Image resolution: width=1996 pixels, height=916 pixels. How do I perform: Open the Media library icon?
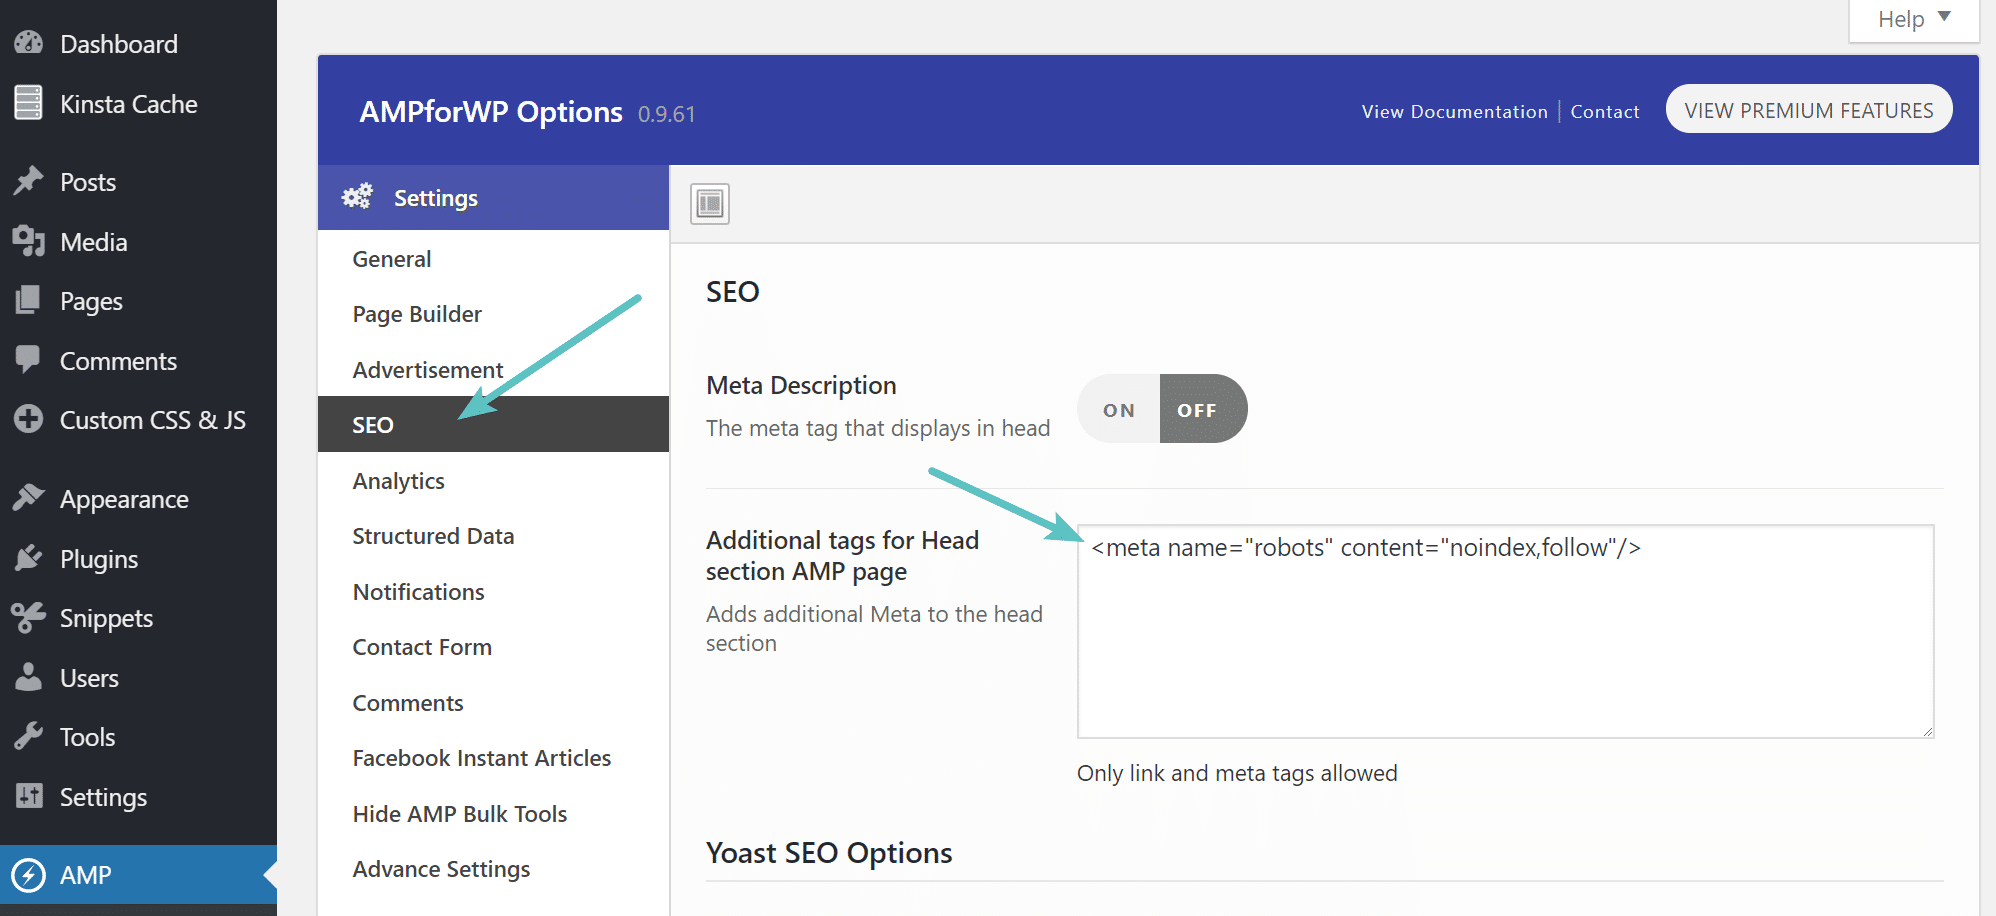[28, 241]
